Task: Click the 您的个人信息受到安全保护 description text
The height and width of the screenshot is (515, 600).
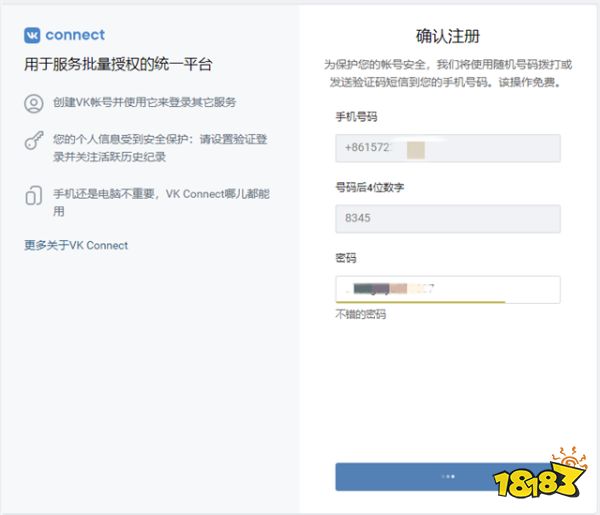Action: click(160, 148)
